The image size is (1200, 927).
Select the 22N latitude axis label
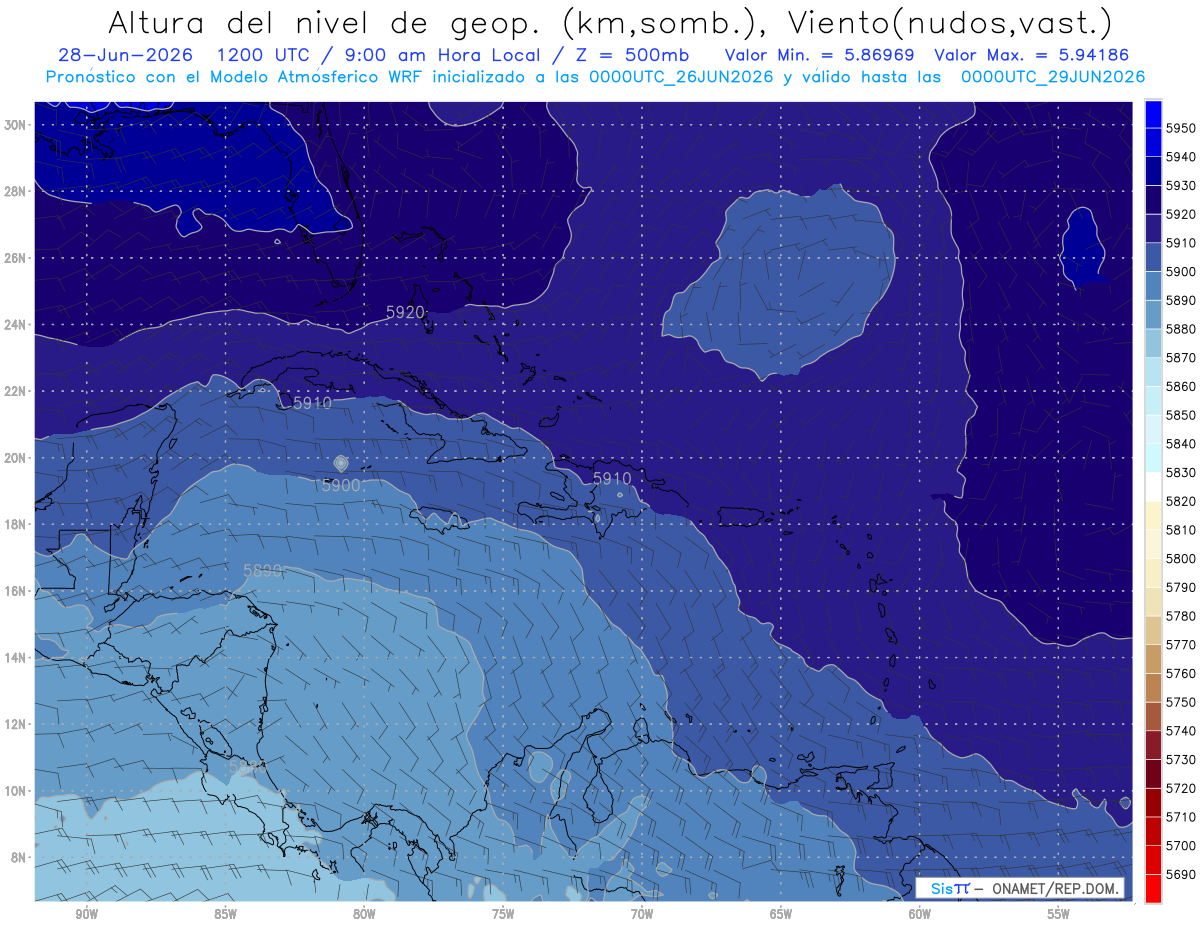[15, 391]
